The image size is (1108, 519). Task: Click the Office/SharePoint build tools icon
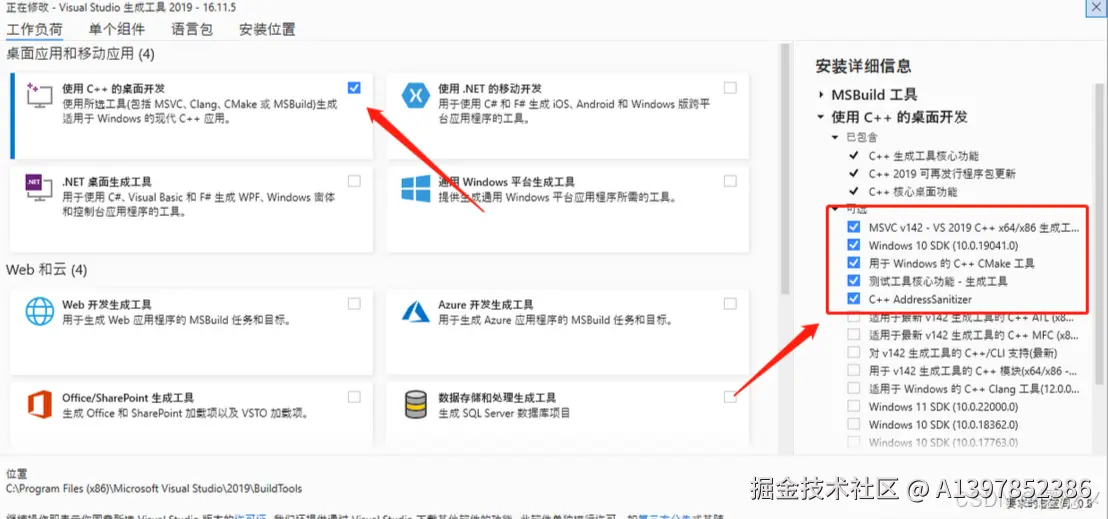click(x=40, y=404)
